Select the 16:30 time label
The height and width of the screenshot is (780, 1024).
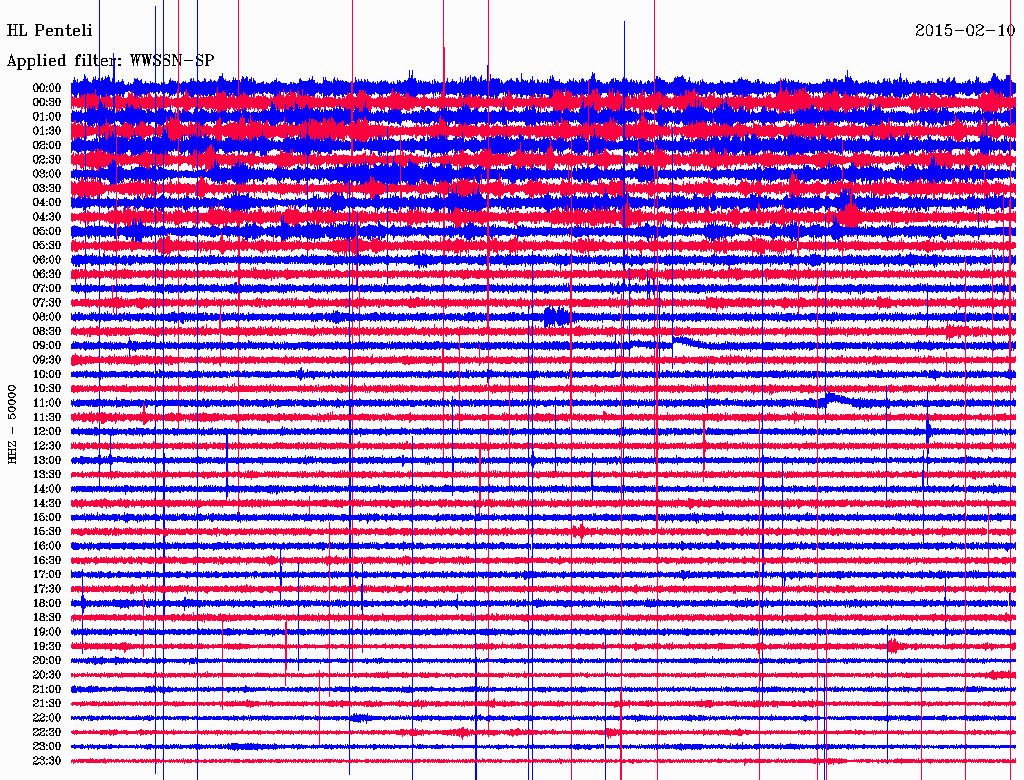[x=47, y=561]
